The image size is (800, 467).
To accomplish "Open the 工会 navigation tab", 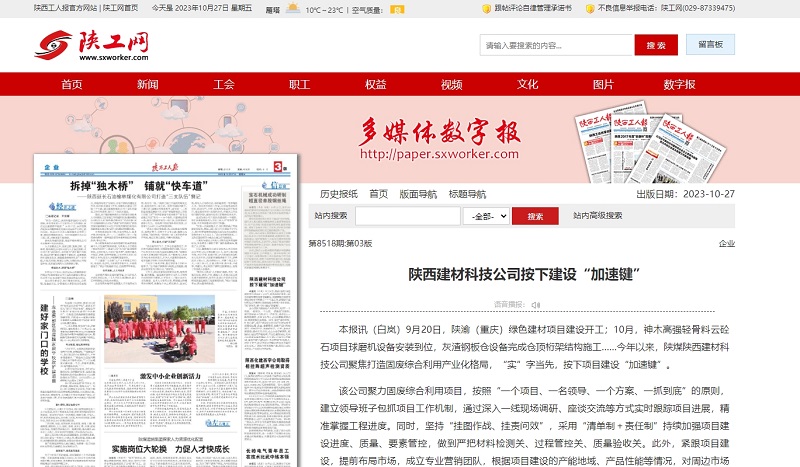I will (223, 84).
